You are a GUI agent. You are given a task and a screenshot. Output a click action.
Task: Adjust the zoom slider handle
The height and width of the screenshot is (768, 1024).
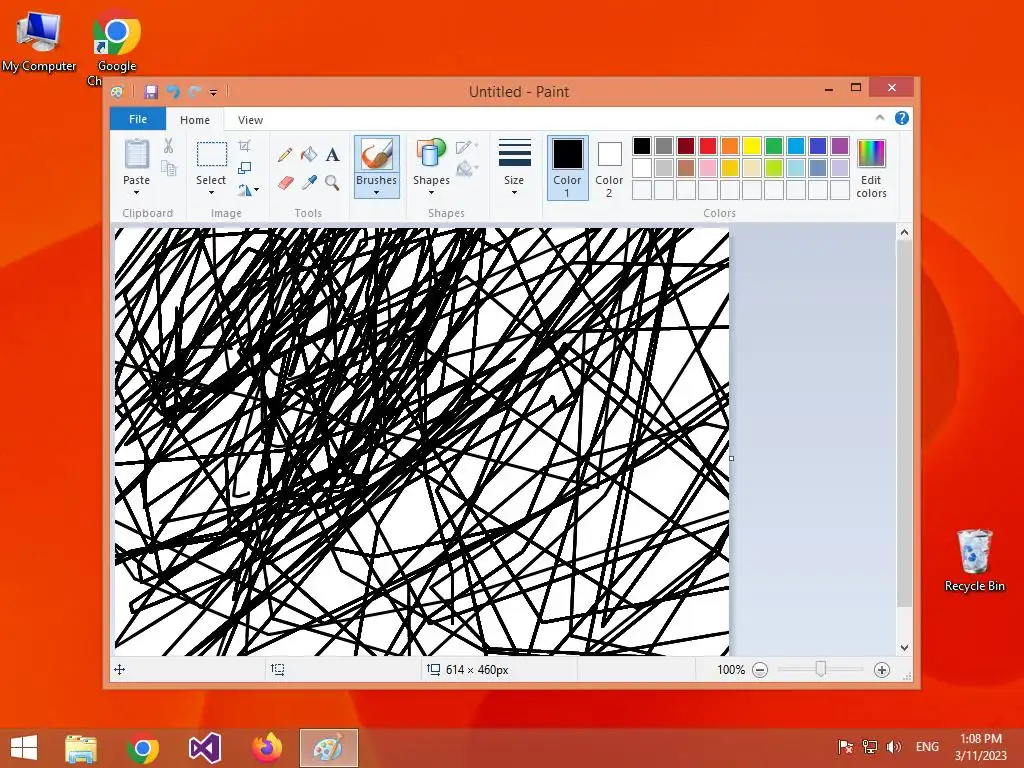click(x=821, y=669)
